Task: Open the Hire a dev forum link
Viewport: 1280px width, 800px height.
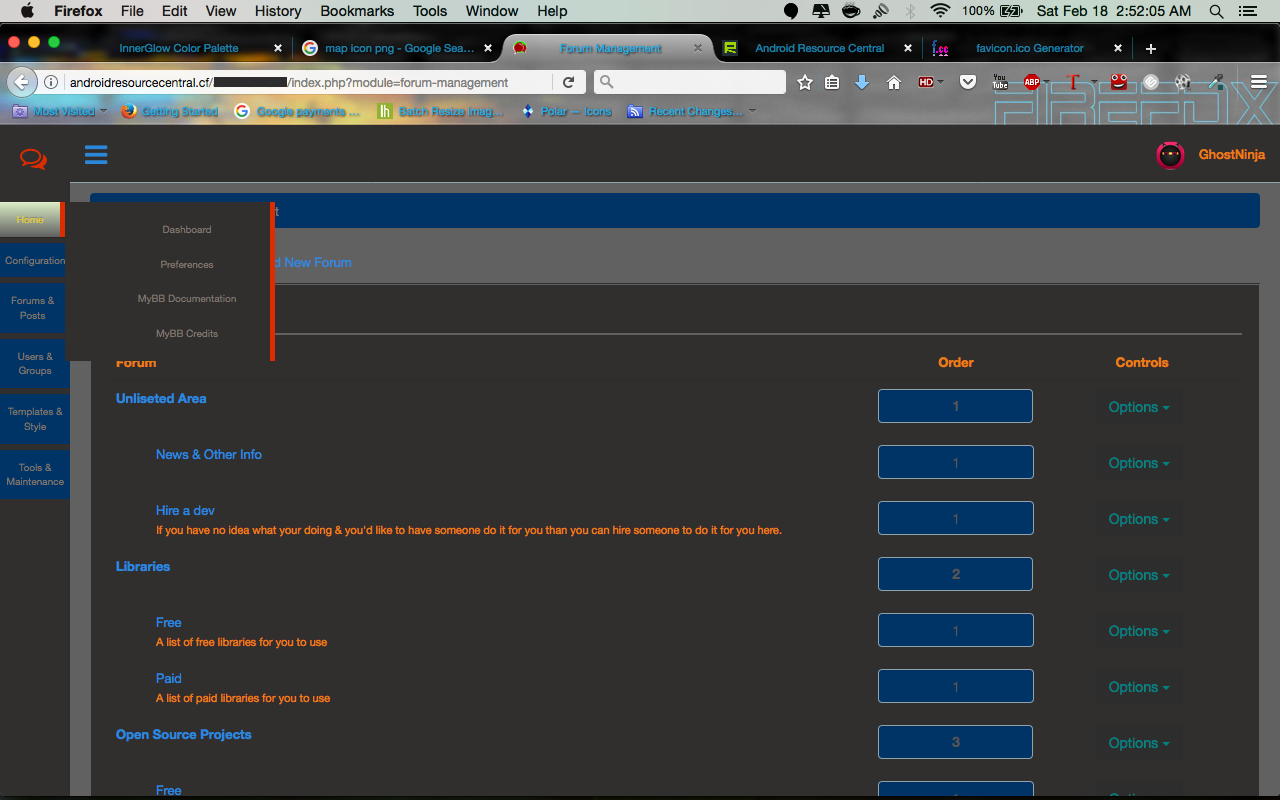Action: coord(185,510)
